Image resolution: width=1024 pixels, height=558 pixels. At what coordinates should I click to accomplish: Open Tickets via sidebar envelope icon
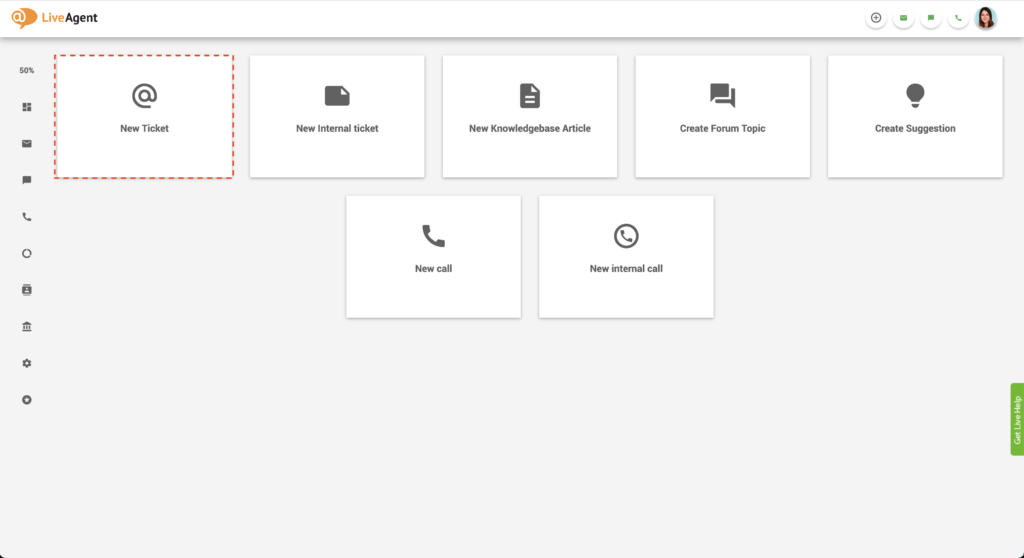tap(27, 144)
